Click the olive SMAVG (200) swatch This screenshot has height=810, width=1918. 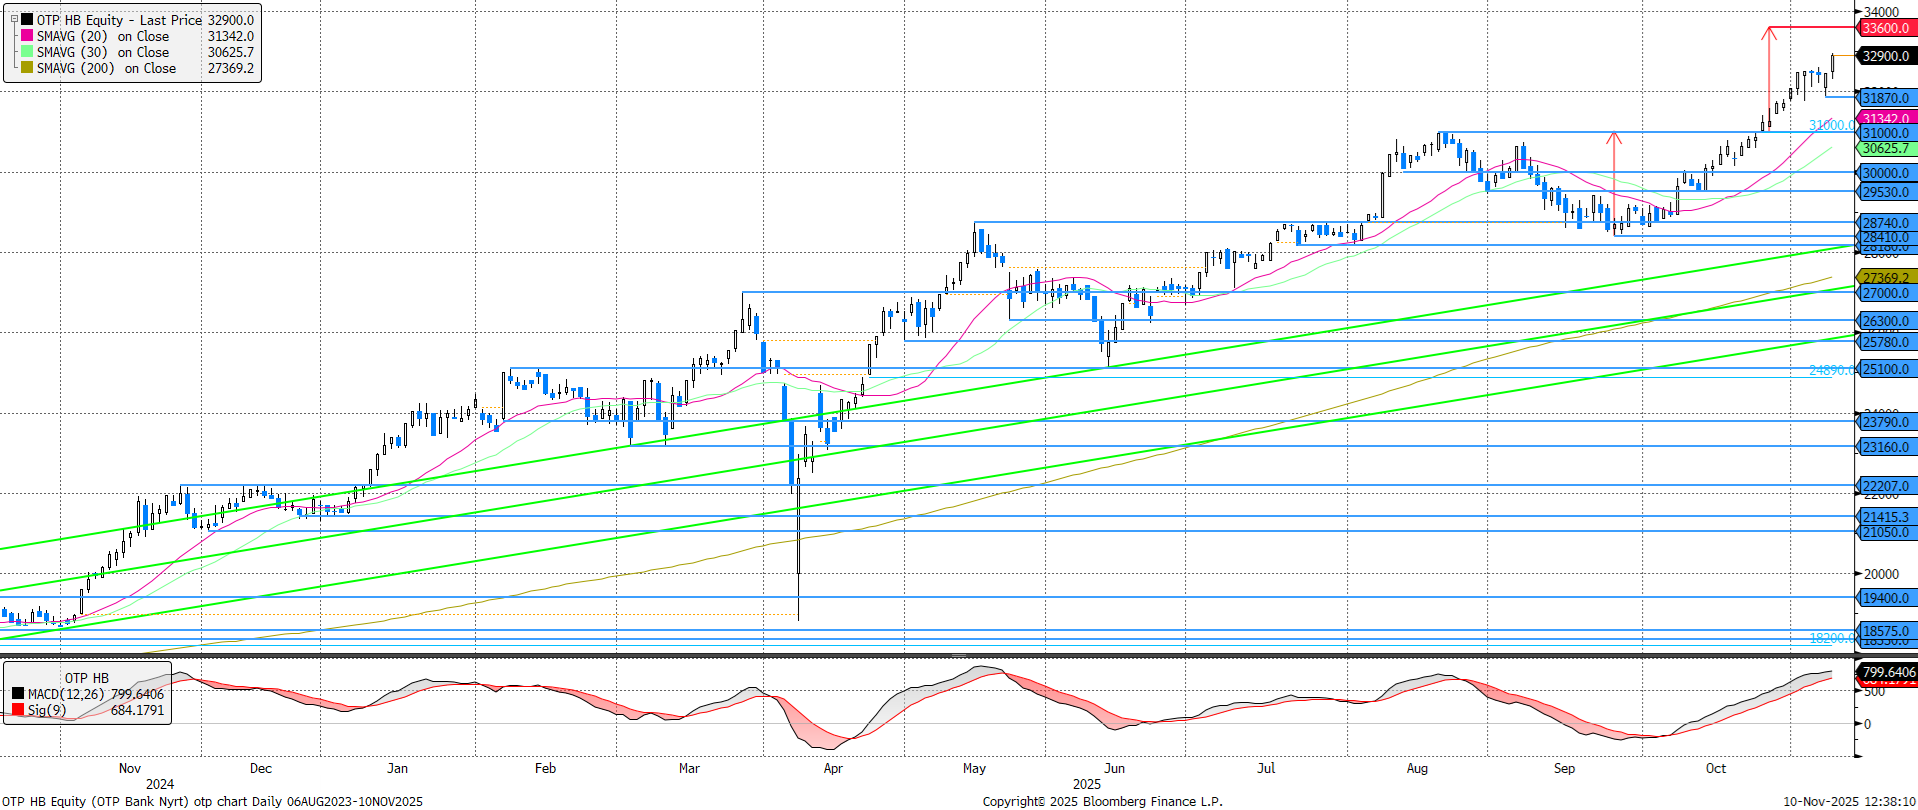[x=27, y=68]
